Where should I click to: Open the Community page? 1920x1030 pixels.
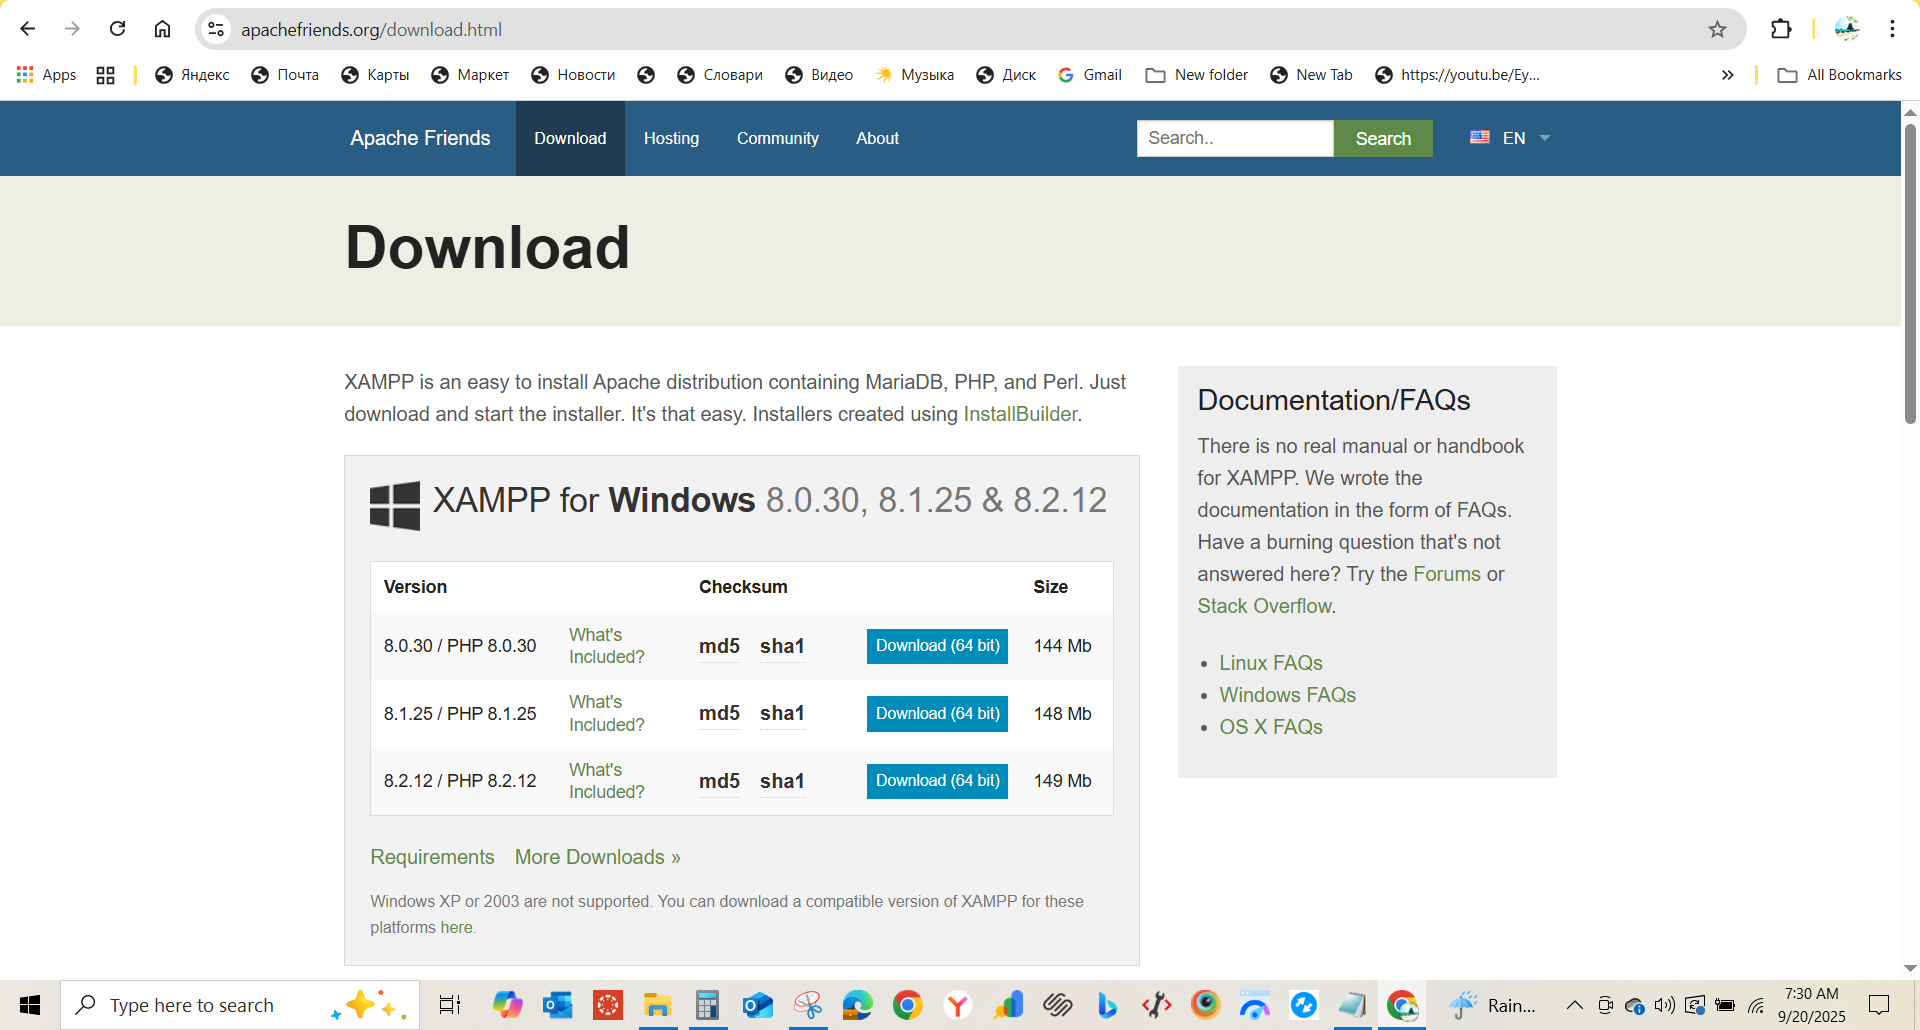click(778, 138)
